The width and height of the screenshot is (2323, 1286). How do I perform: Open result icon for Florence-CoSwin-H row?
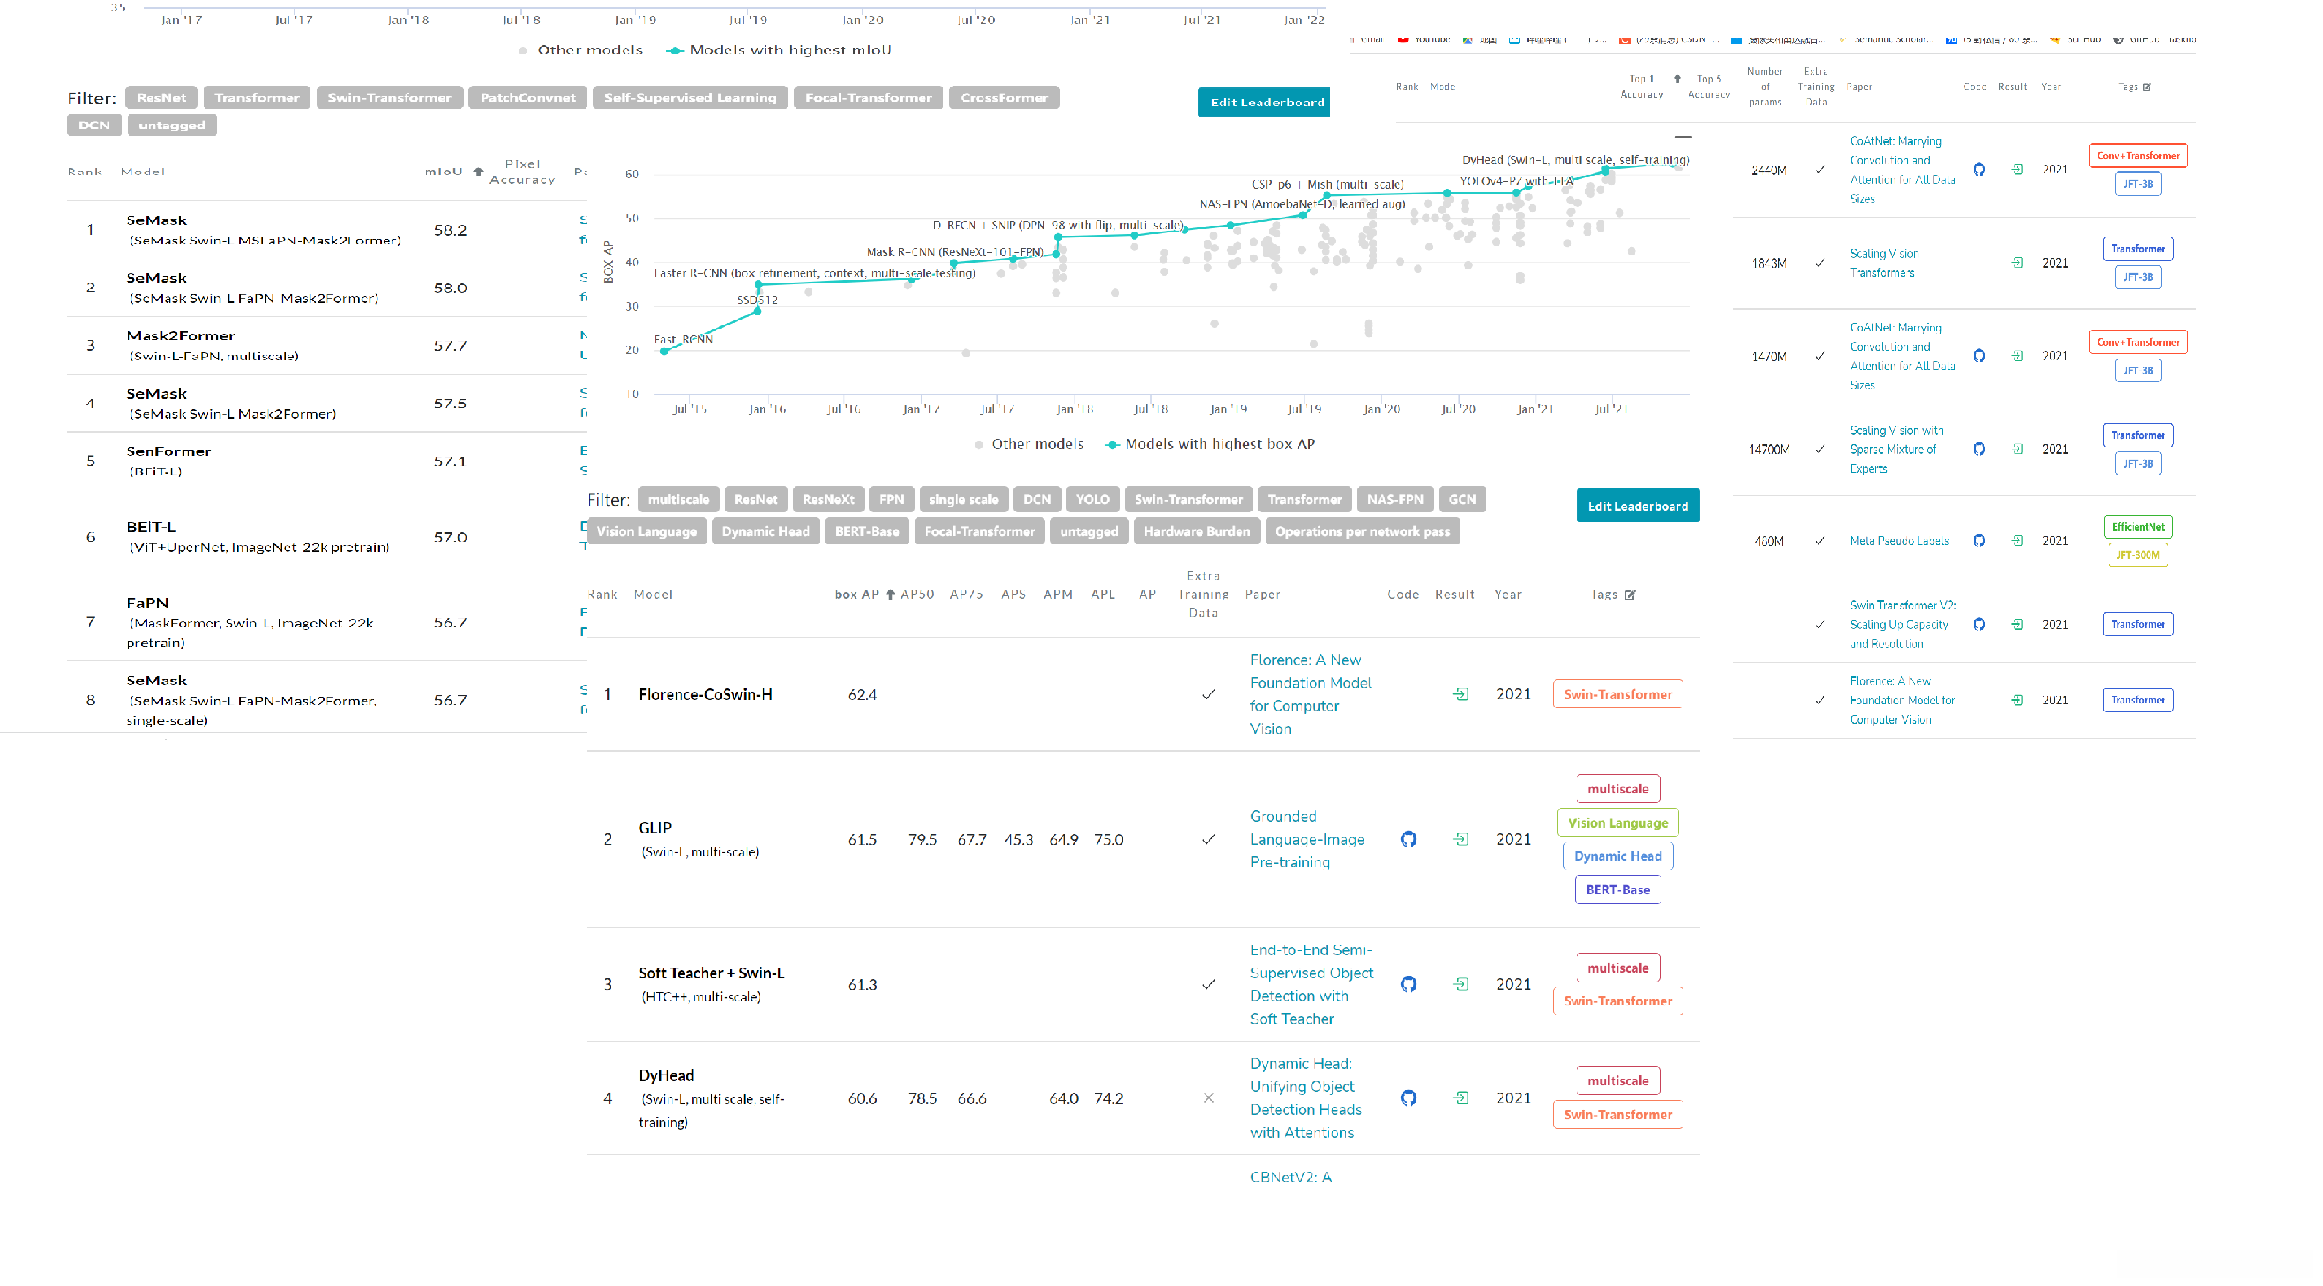tap(1461, 694)
